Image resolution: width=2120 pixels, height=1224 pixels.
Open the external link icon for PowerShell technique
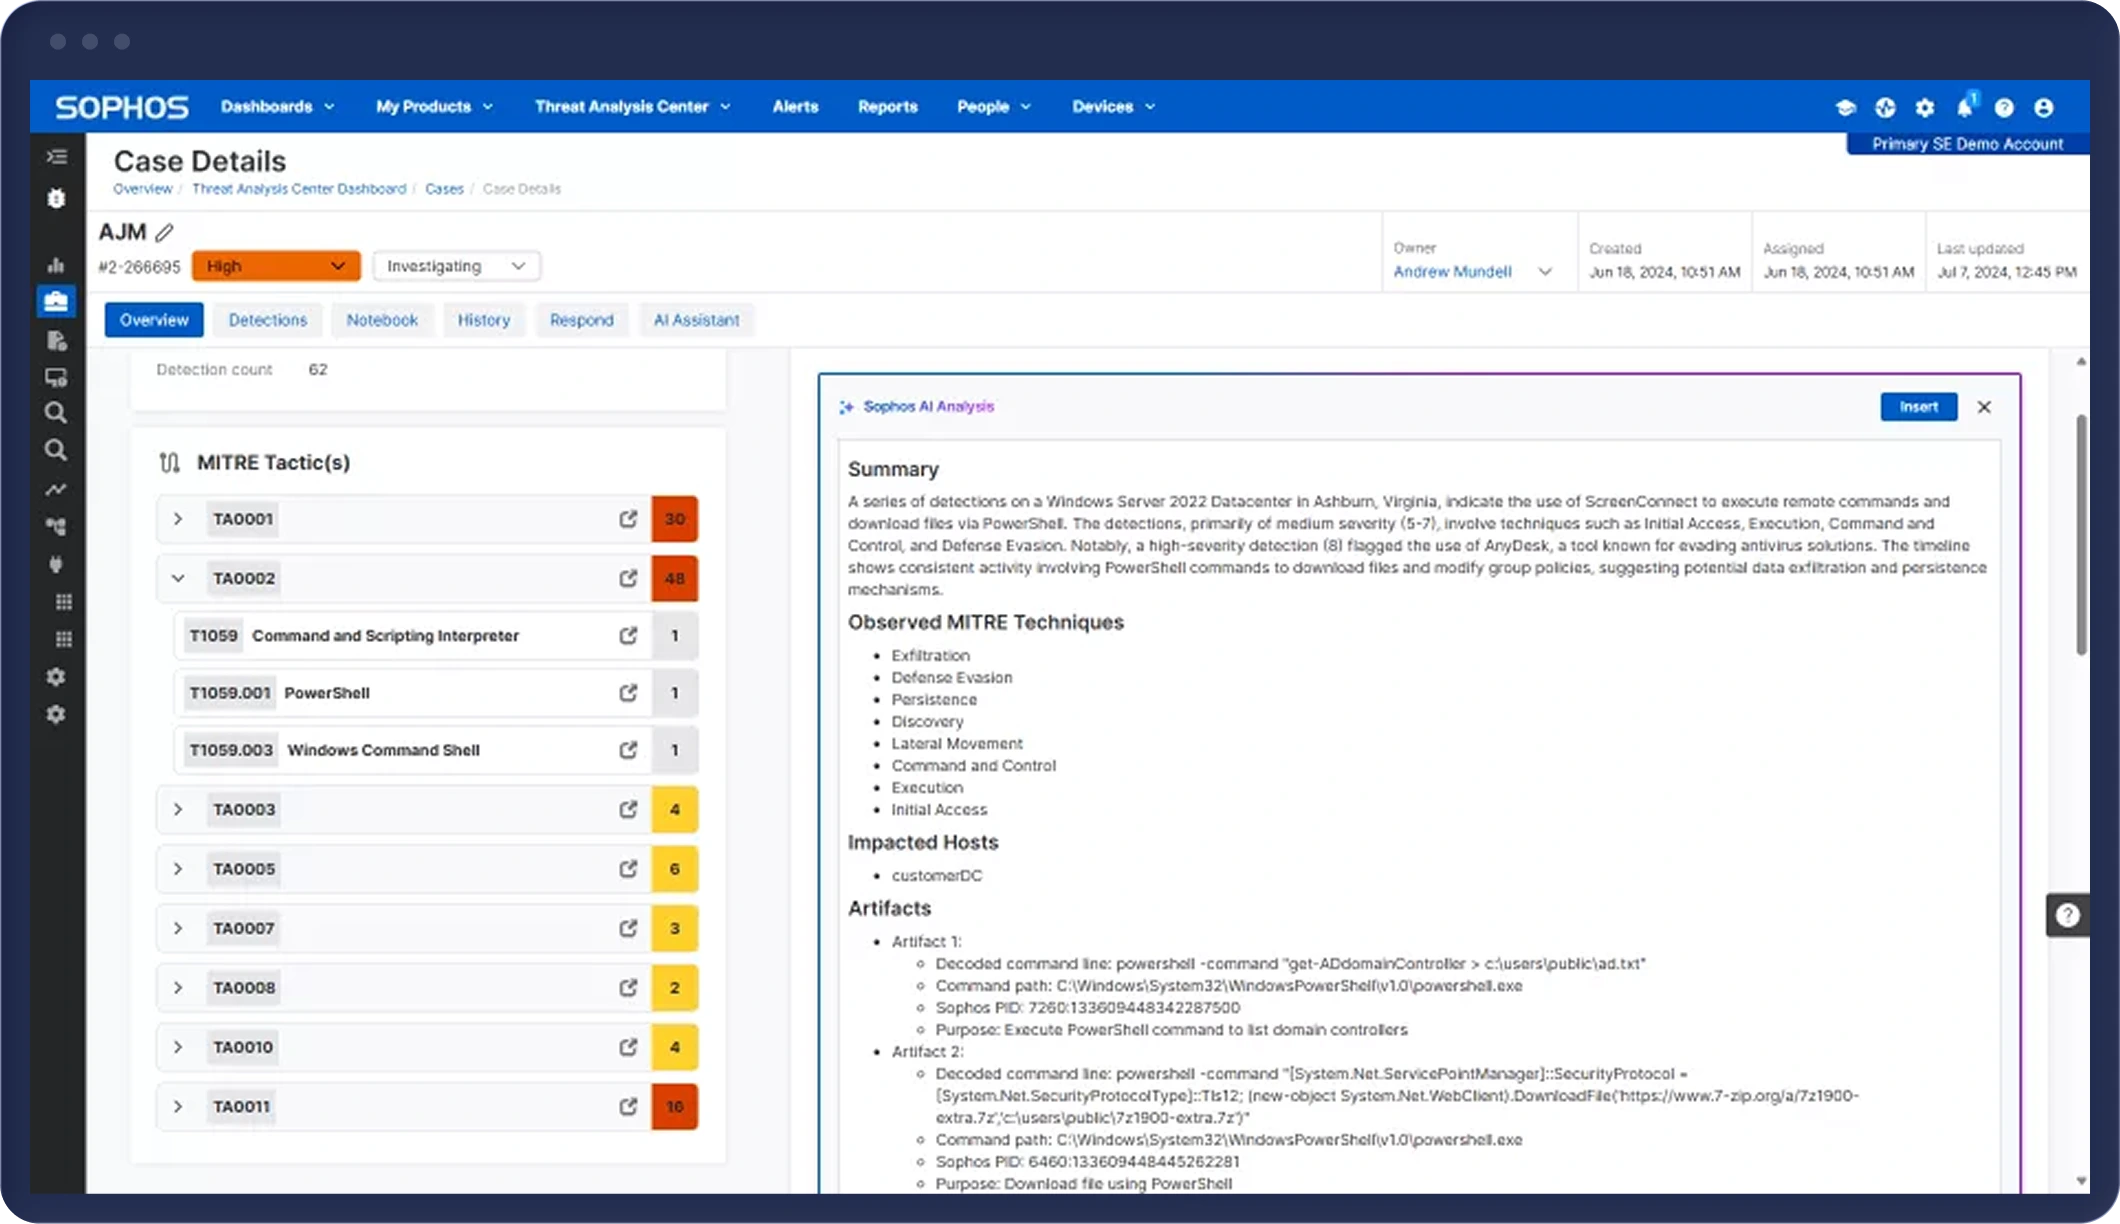628,693
